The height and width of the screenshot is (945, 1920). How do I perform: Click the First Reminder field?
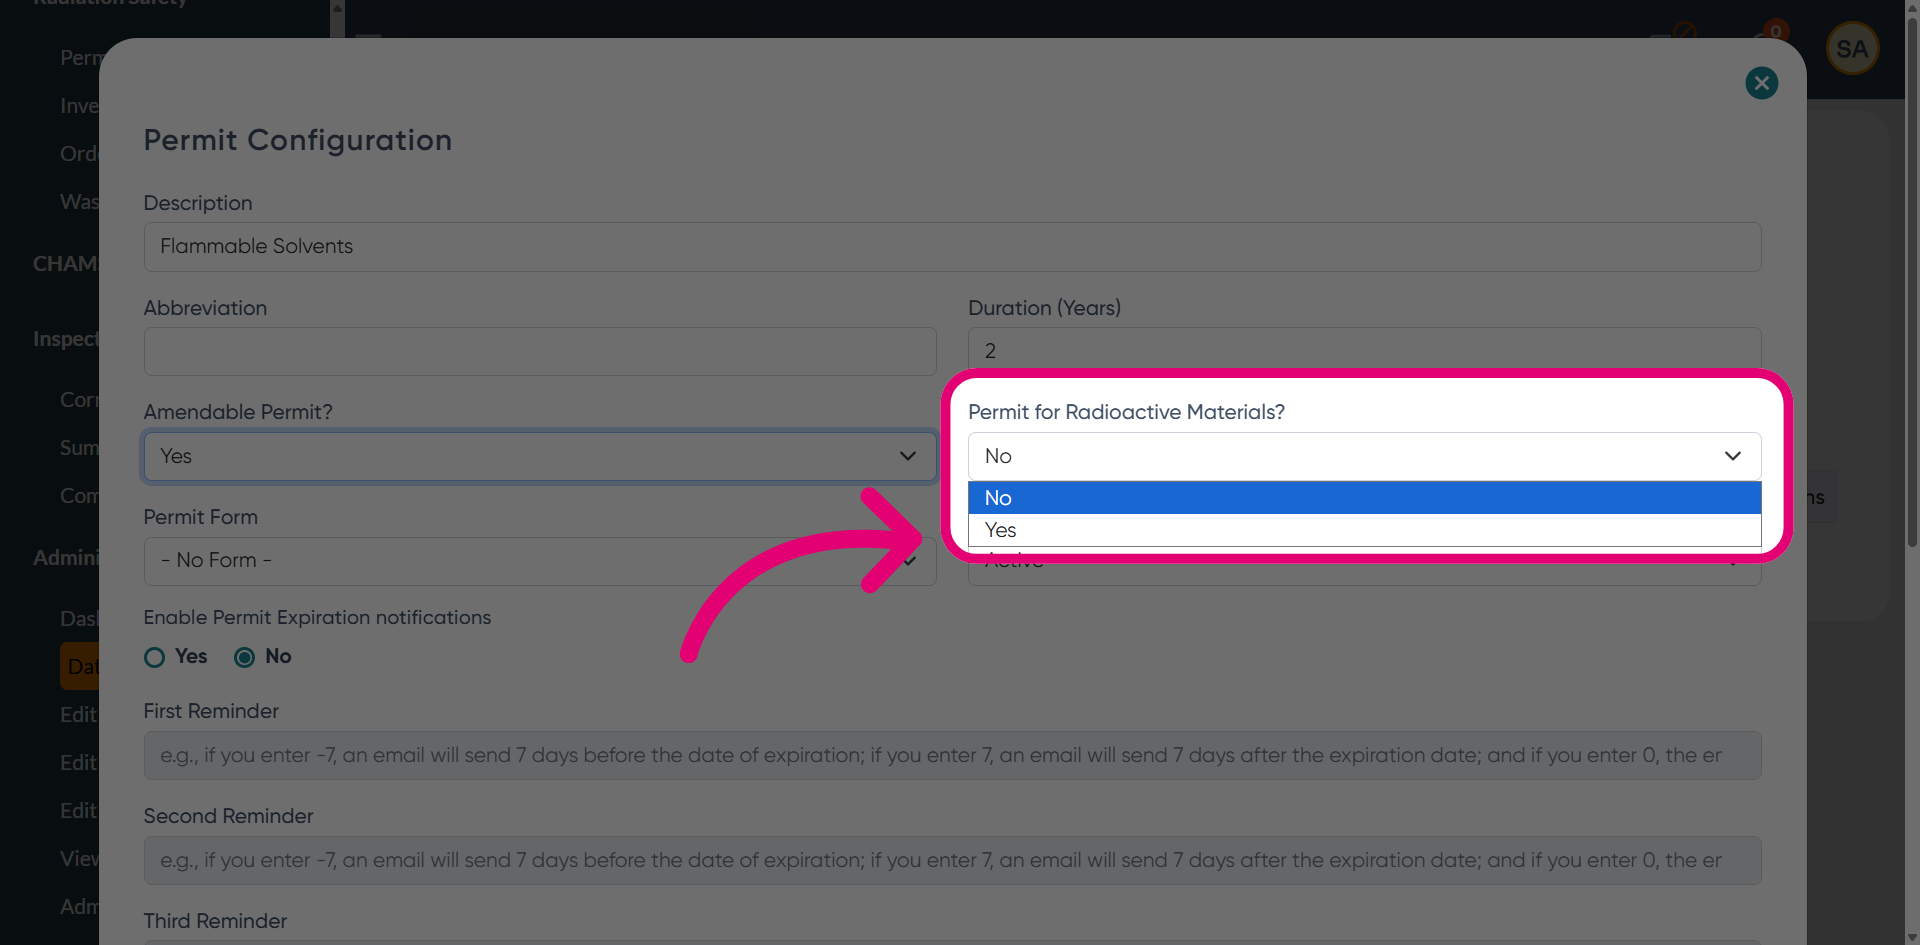point(952,756)
